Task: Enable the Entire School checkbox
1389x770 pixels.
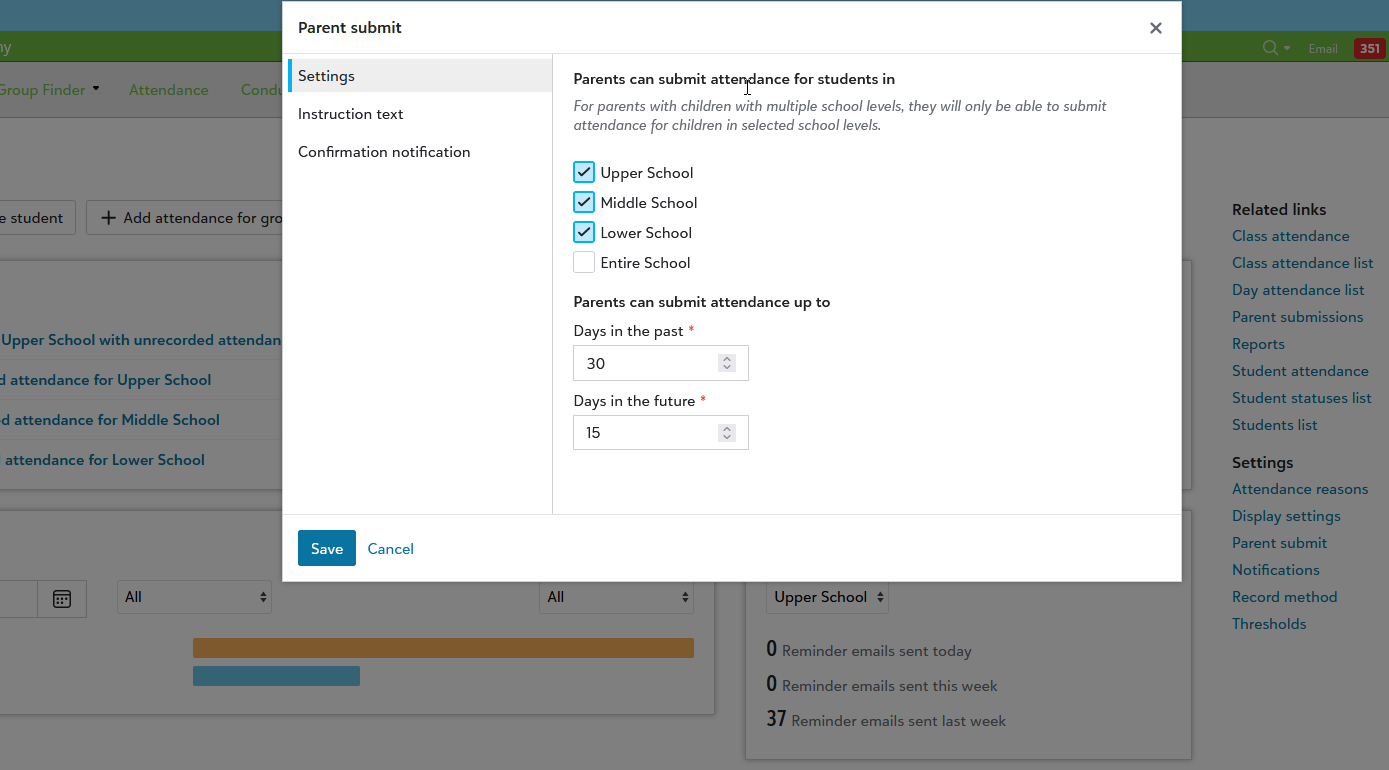Action: [584, 262]
